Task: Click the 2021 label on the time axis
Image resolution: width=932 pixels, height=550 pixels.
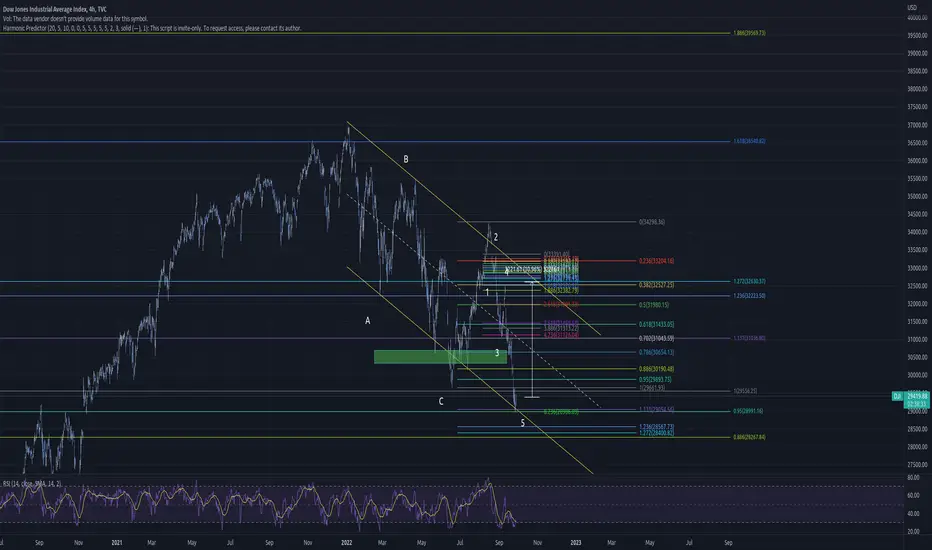Action: coord(116,542)
